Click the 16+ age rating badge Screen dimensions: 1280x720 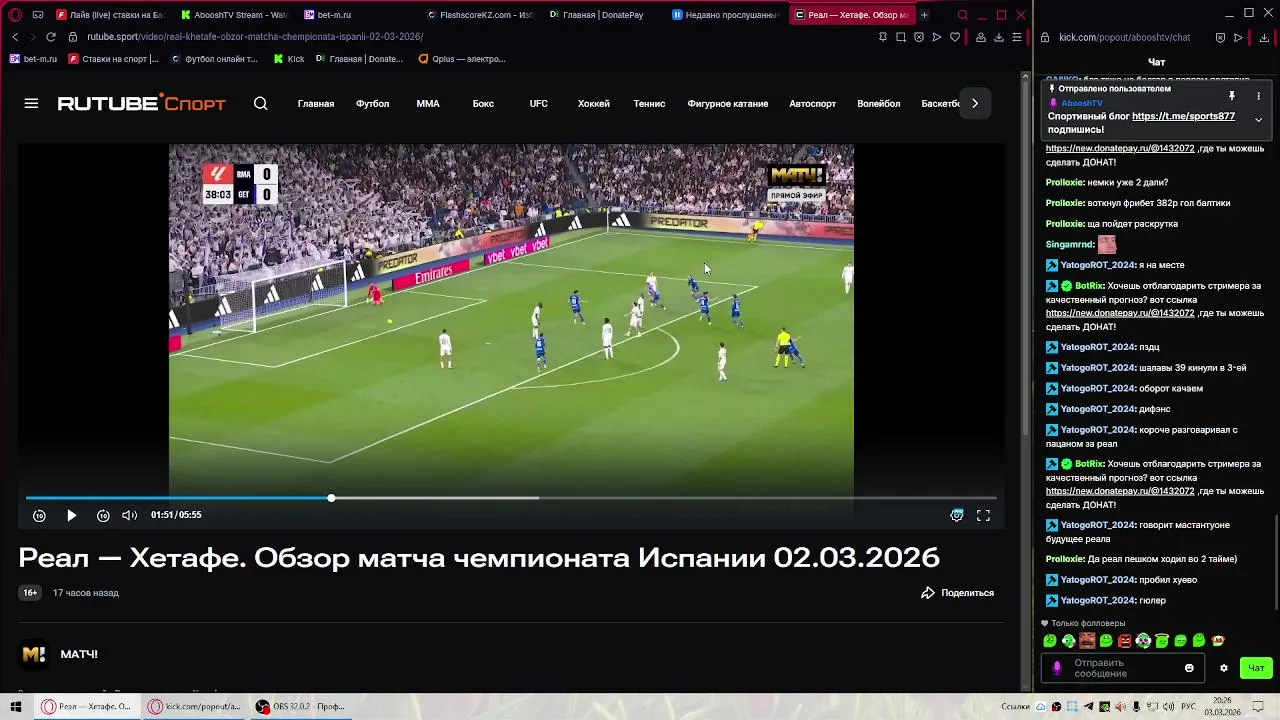coord(30,593)
